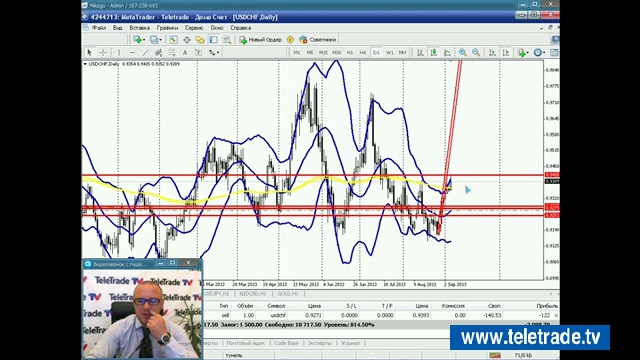Set chart type to bar chart
640x360 pixels.
[x=420, y=52]
